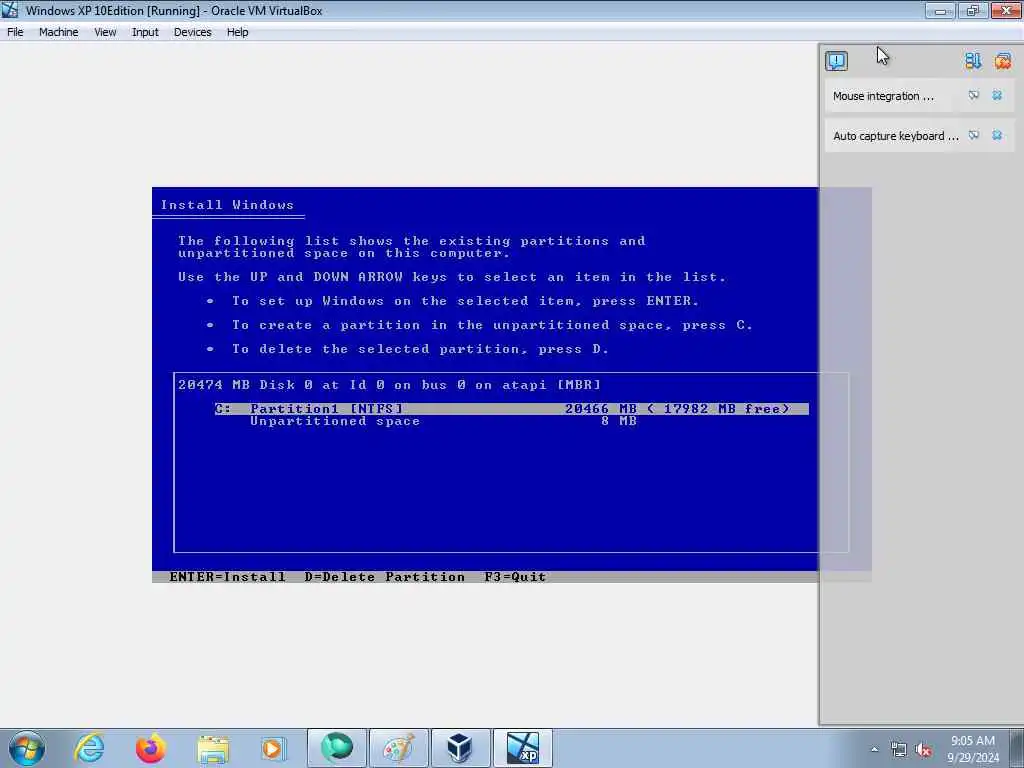Viewport: 1024px width, 768px height.
Task: Click the muted volume tray icon
Action: (x=923, y=750)
